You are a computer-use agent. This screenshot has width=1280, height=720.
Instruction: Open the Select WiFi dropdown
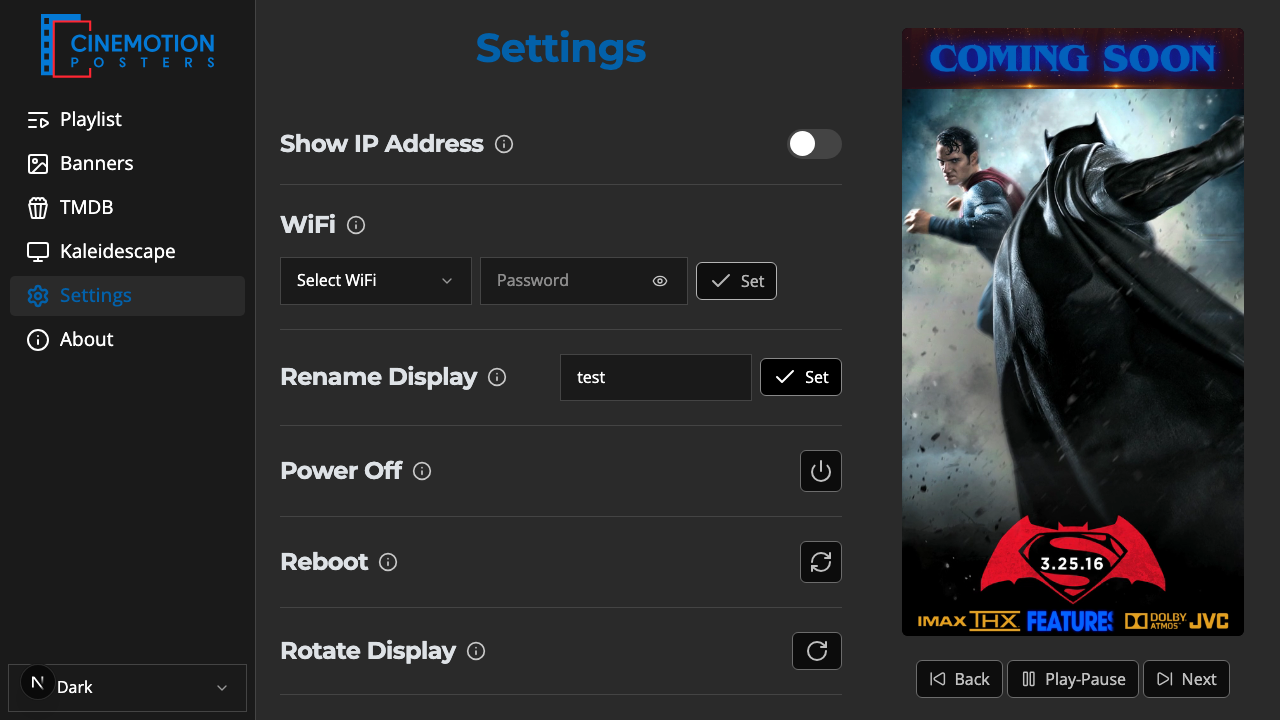tap(376, 281)
